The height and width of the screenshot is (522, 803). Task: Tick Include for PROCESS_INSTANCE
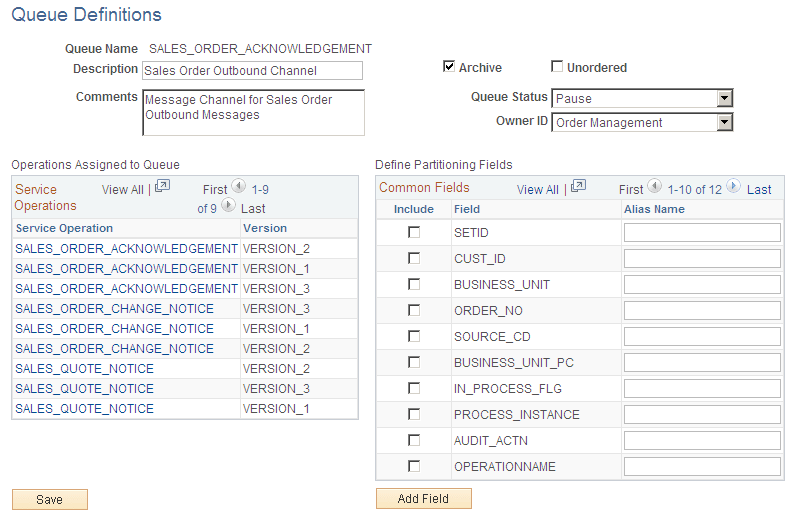click(414, 414)
